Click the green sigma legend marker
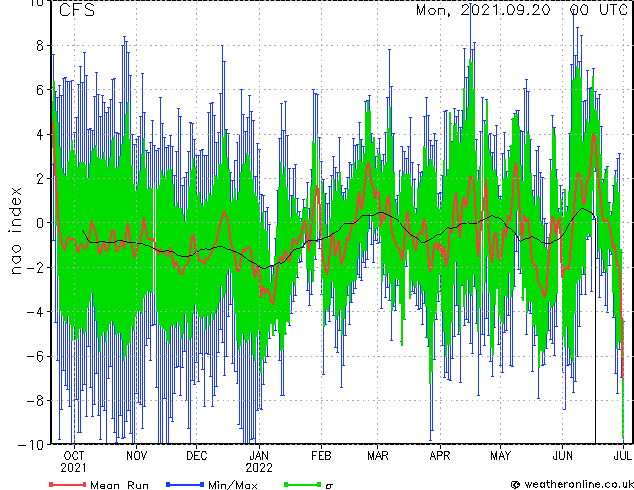Image resolution: width=634 pixels, height=490 pixels. (302, 484)
